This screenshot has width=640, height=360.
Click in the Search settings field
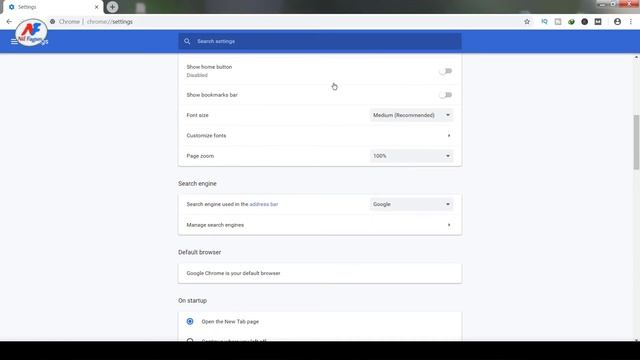pyautogui.click(x=320, y=41)
